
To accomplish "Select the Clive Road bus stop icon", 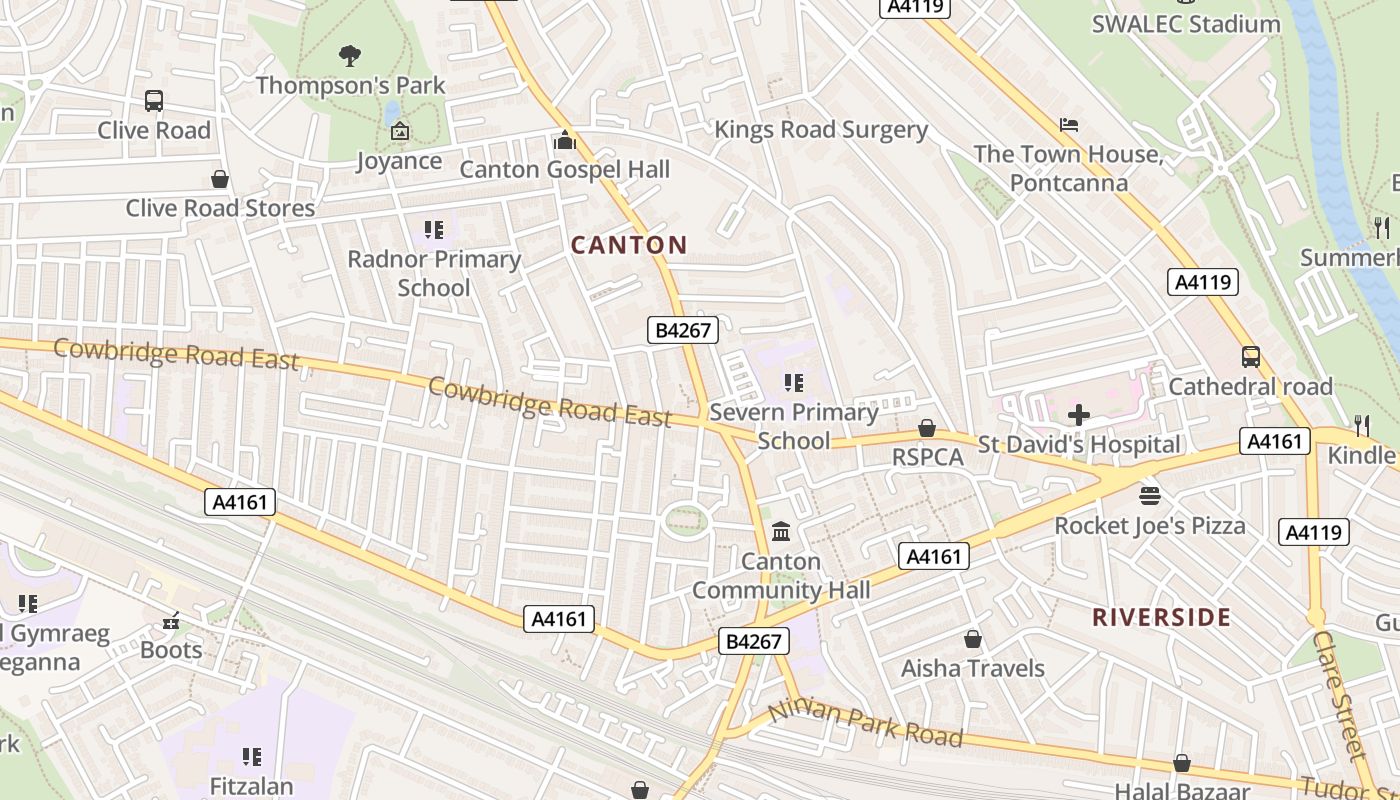I will point(153,101).
